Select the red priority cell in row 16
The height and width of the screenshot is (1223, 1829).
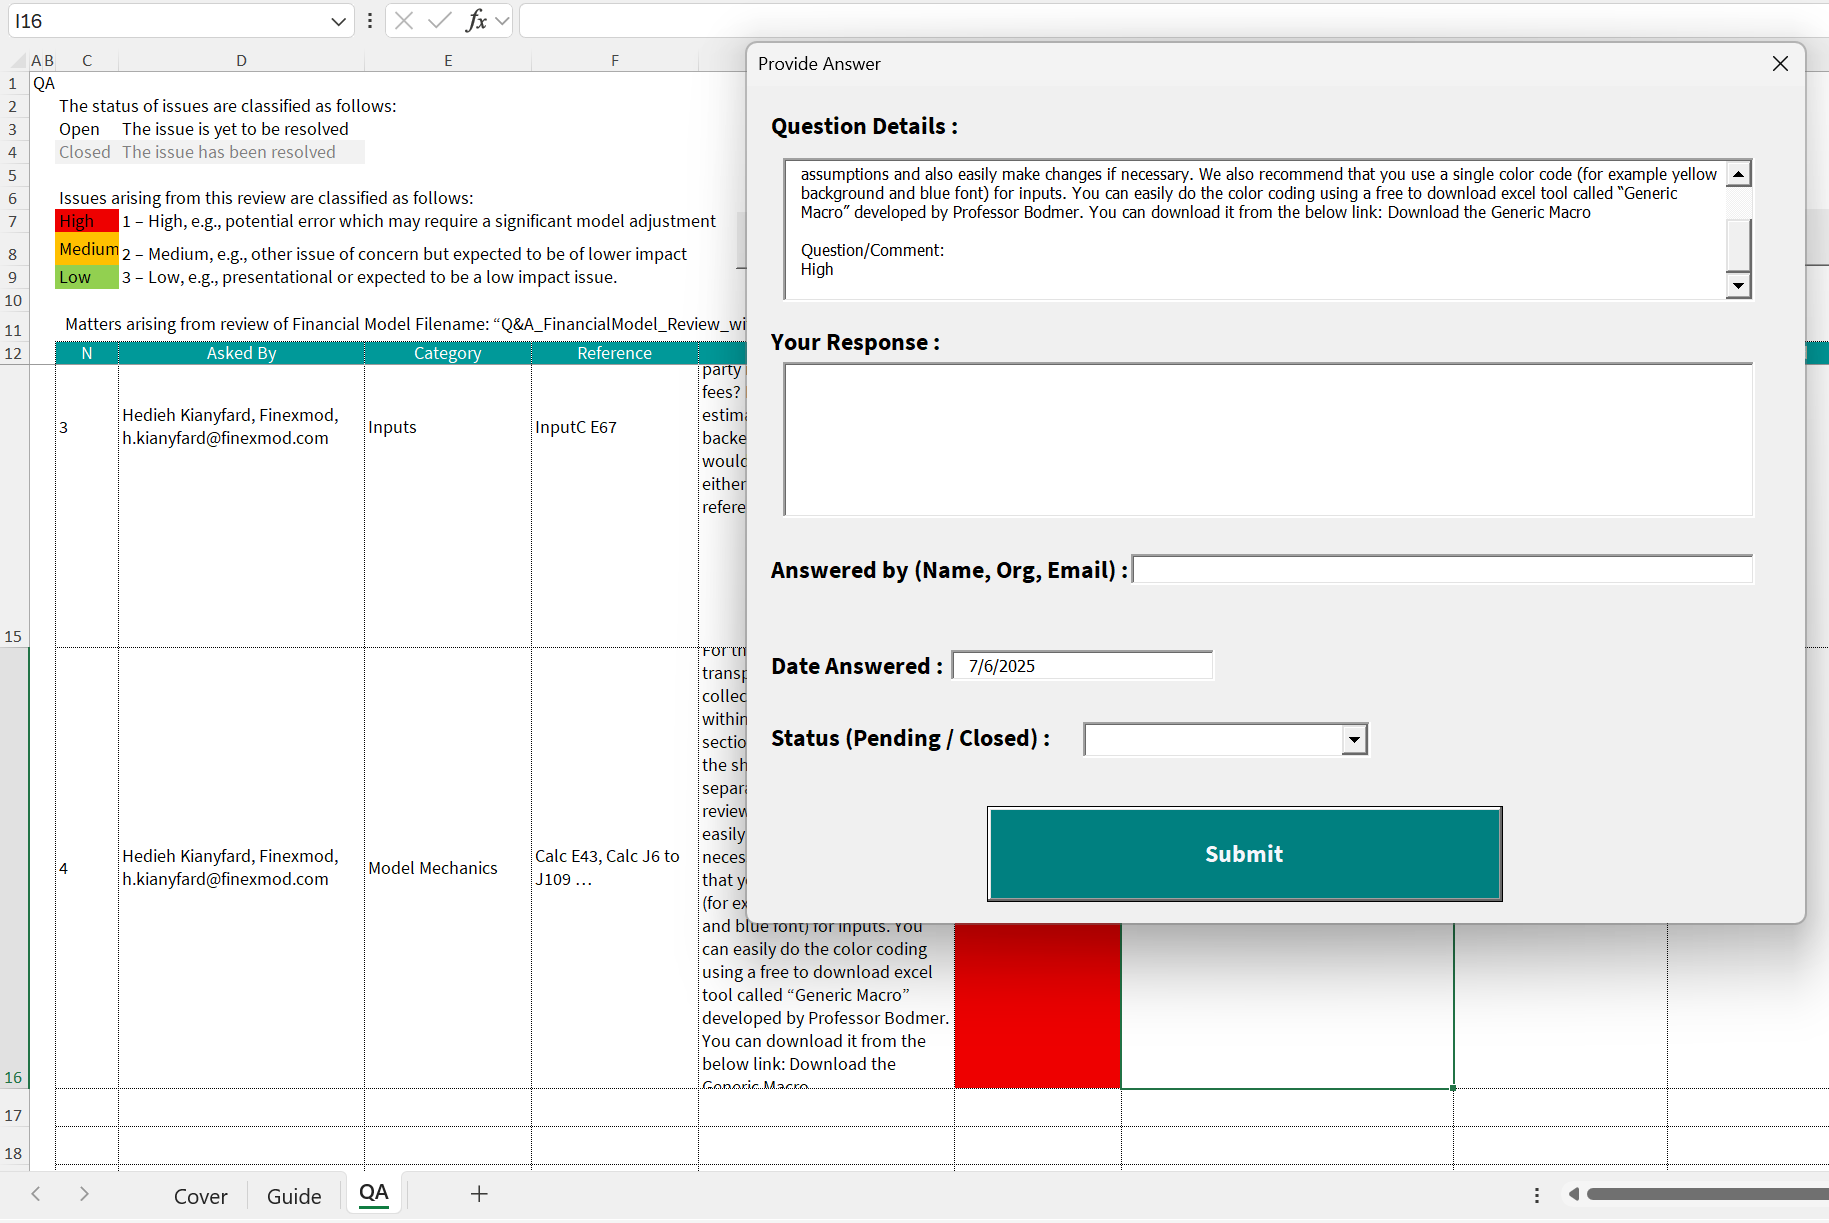1038,1005
